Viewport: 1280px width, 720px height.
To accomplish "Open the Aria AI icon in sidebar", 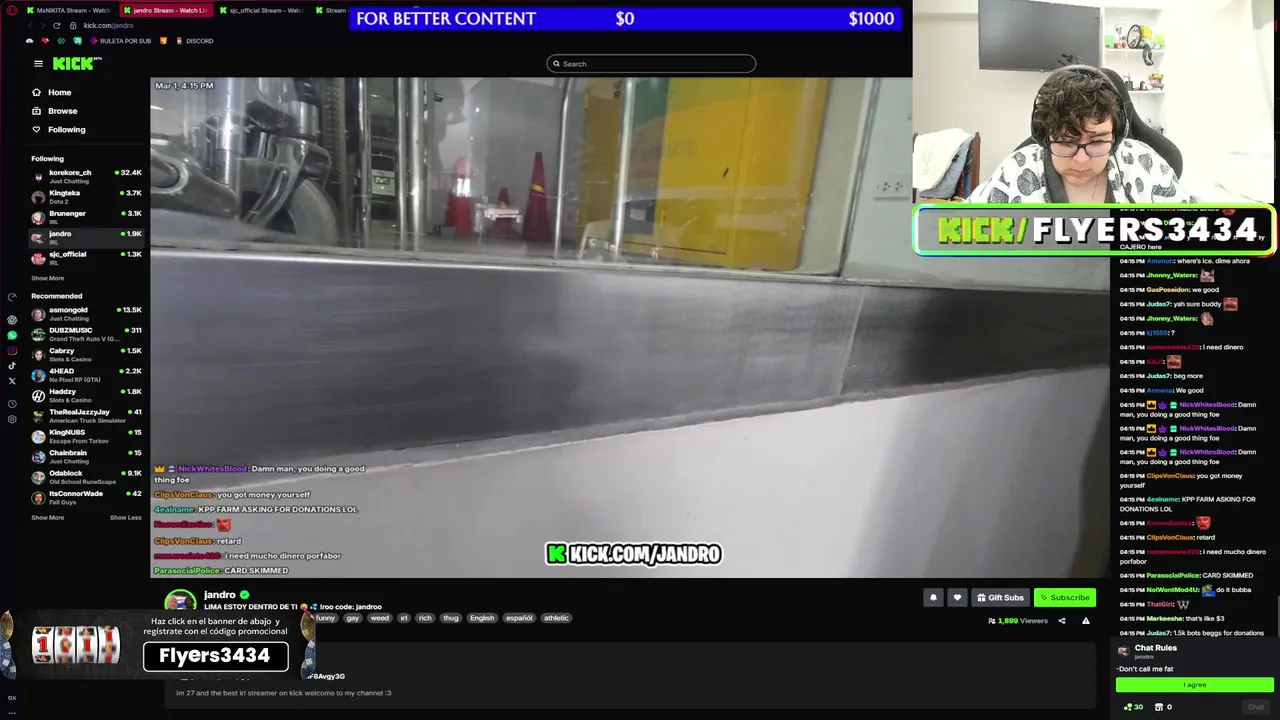I will tap(12, 320).
